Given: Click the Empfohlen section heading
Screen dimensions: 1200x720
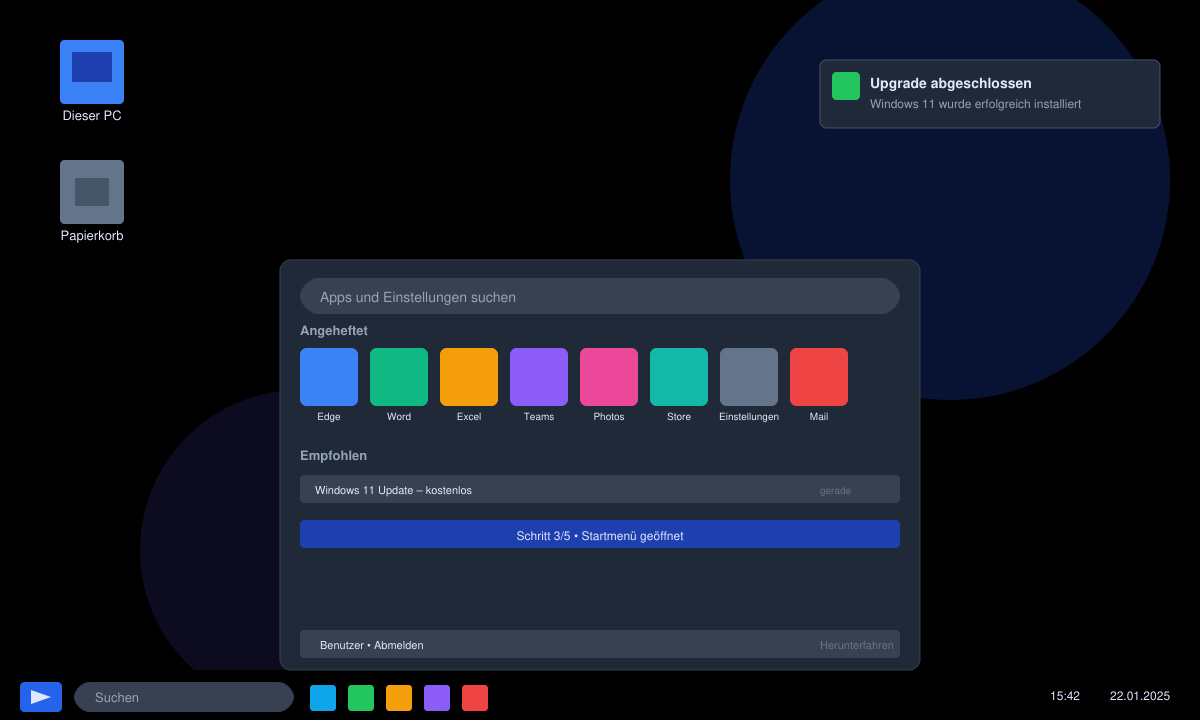Looking at the screenshot, I should click(x=333, y=455).
